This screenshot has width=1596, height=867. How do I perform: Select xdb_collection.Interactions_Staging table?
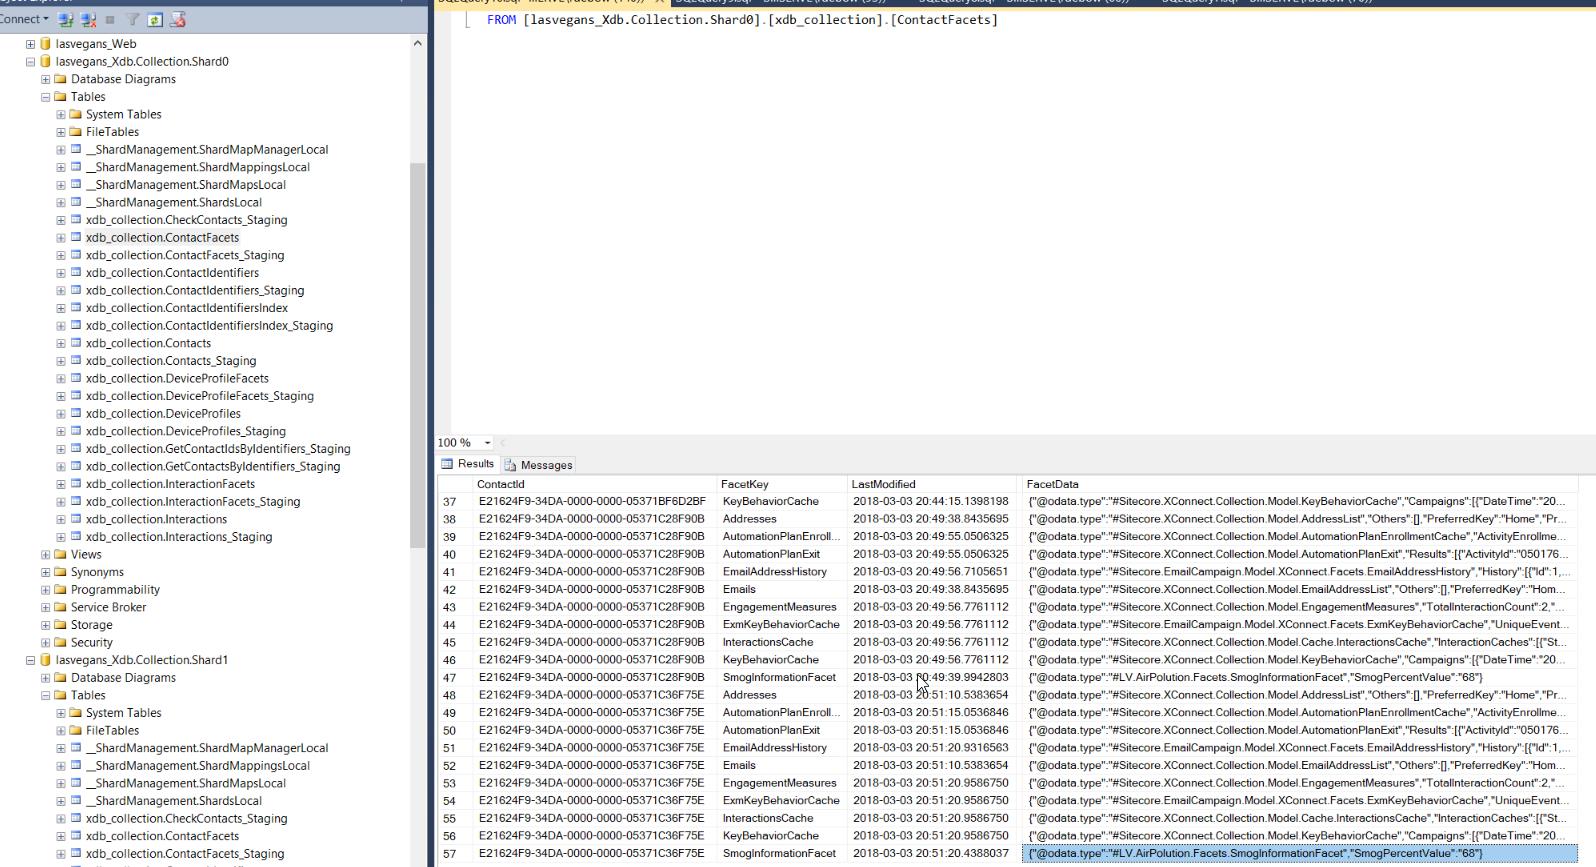179,537
